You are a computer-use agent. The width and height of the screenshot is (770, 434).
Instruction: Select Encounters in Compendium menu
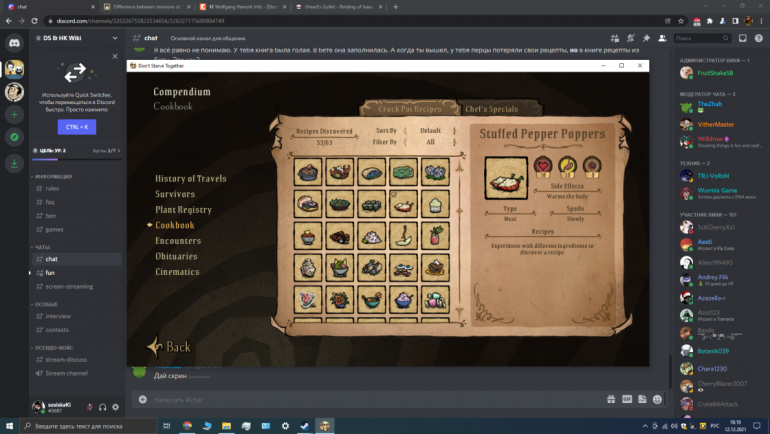[178, 241]
